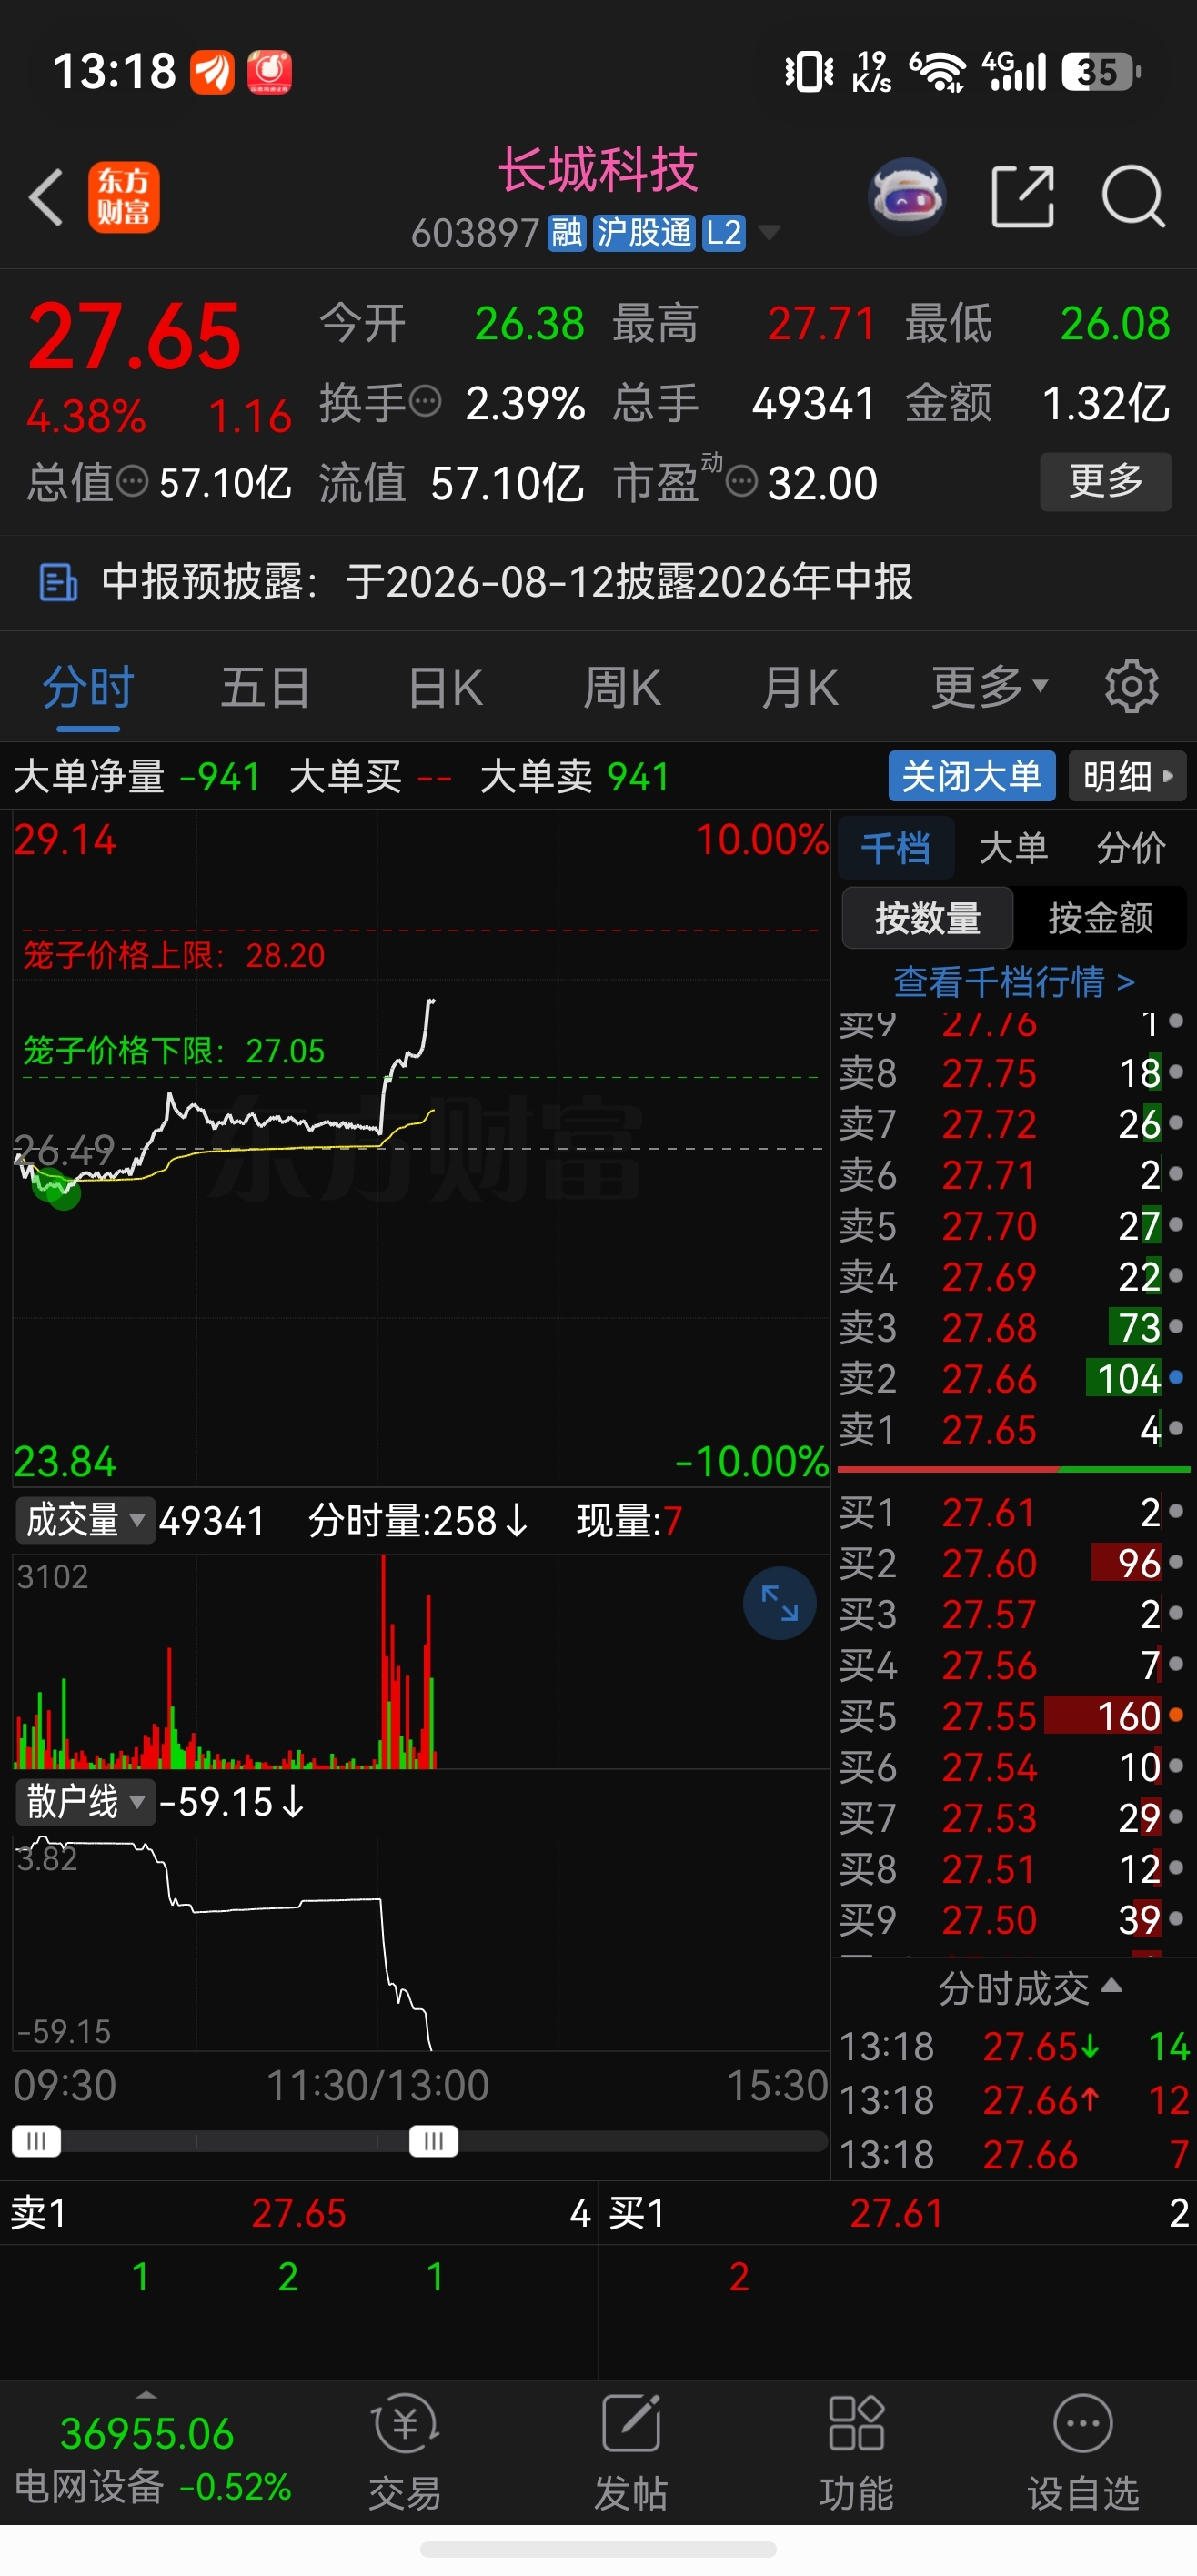Screen dimensions: 1197x2576
Task: Switch to the 分时 tab
Action: 88,687
